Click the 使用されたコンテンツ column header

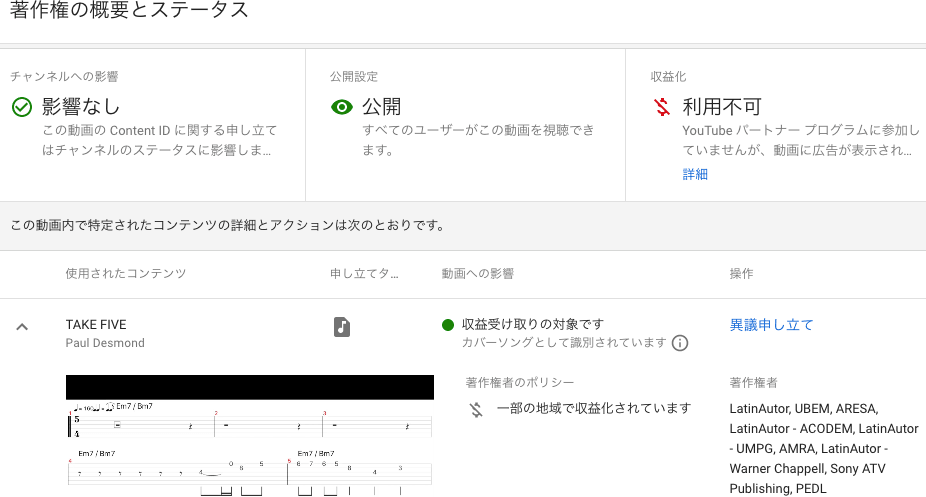click(126, 273)
